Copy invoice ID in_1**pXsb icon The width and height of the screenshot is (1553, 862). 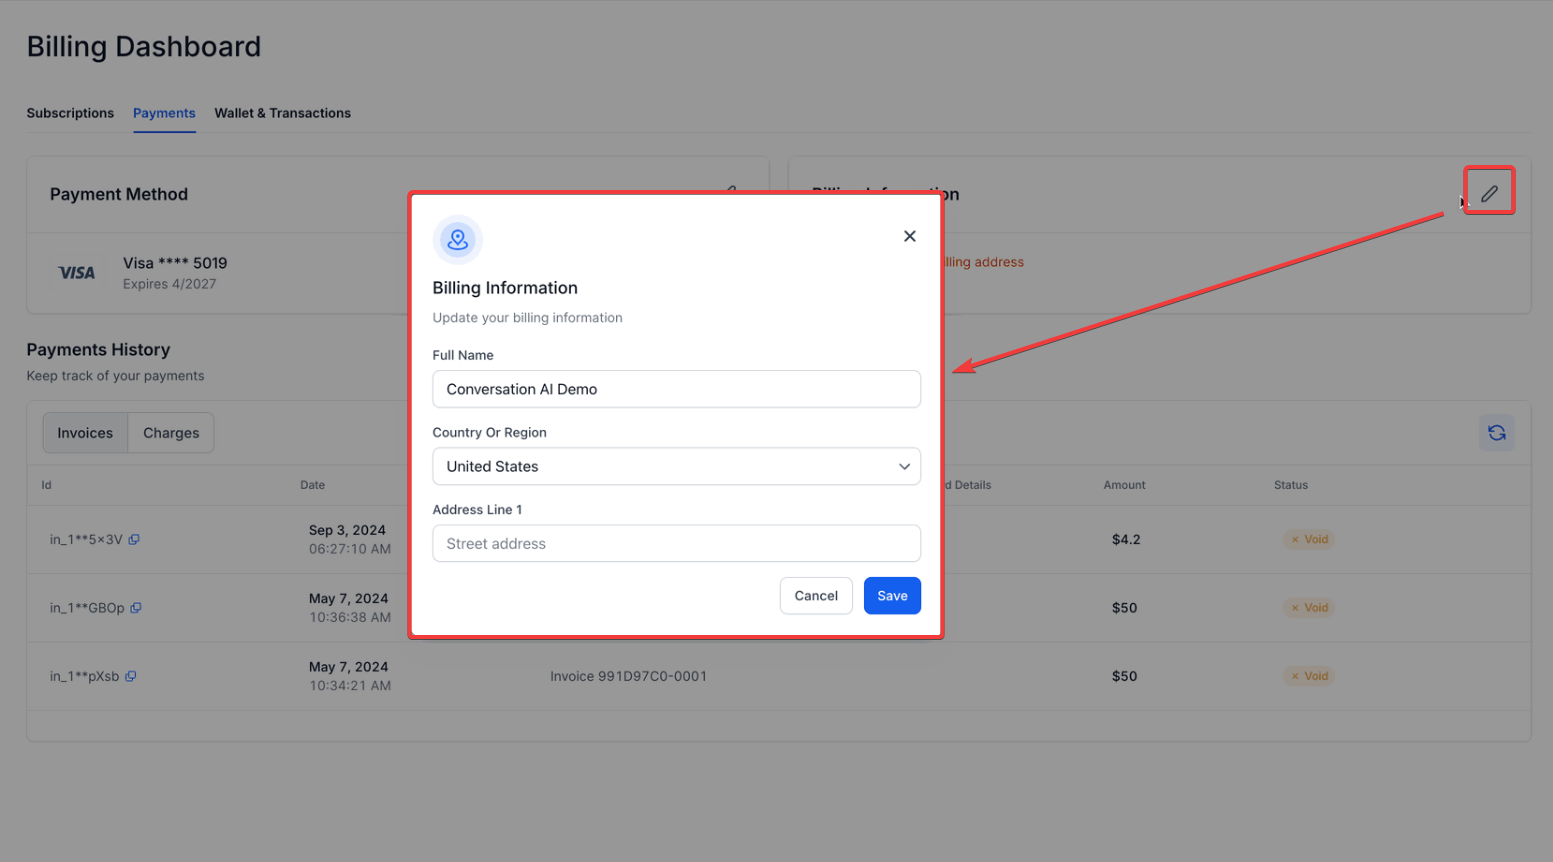click(x=131, y=676)
